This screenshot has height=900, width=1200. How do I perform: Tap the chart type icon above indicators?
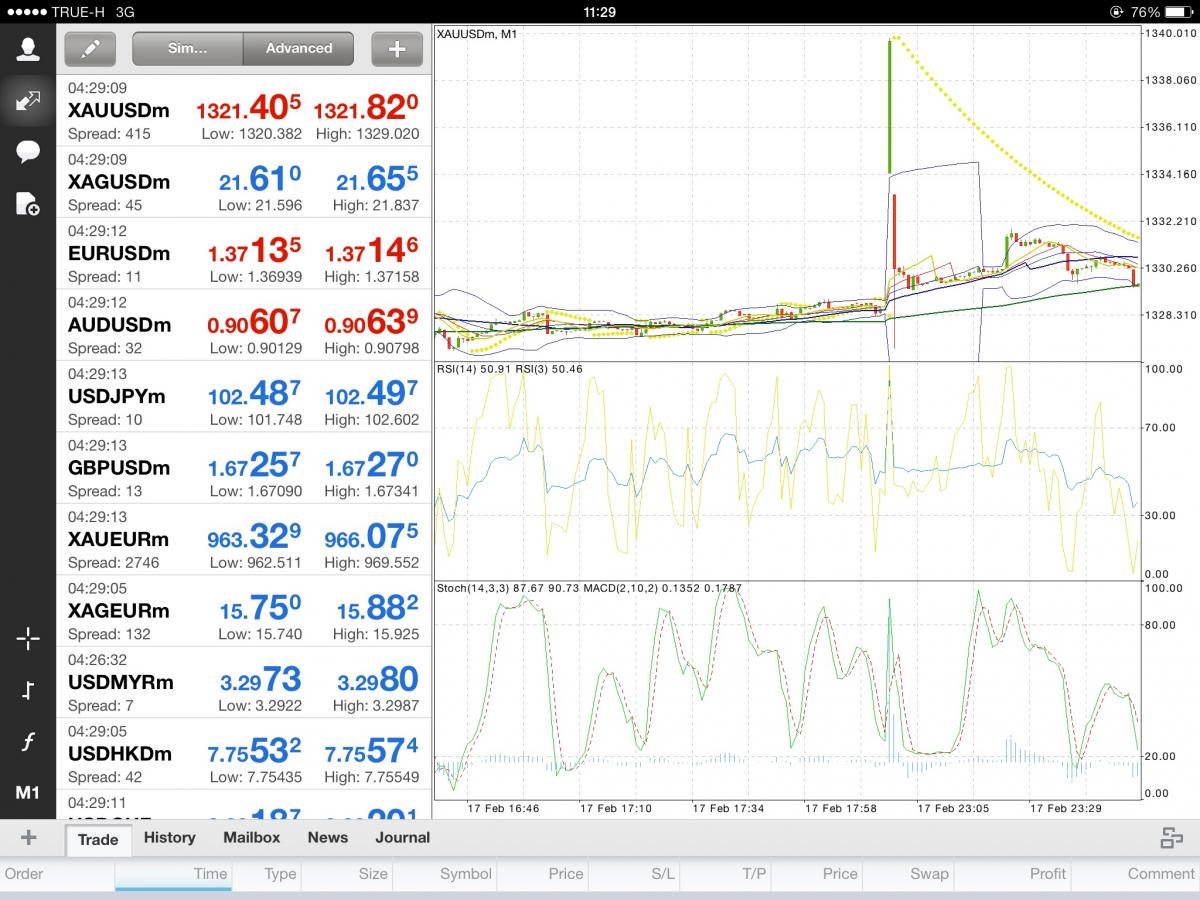28,690
